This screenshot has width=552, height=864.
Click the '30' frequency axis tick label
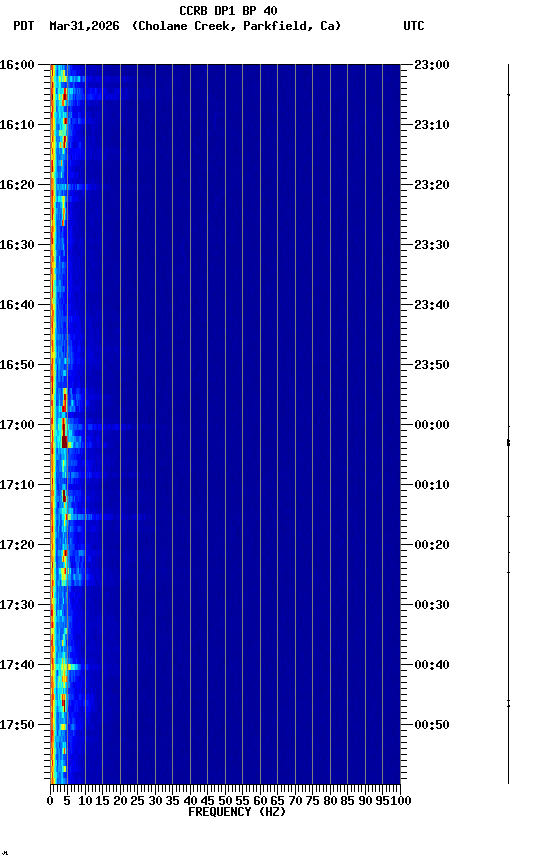[155, 802]
